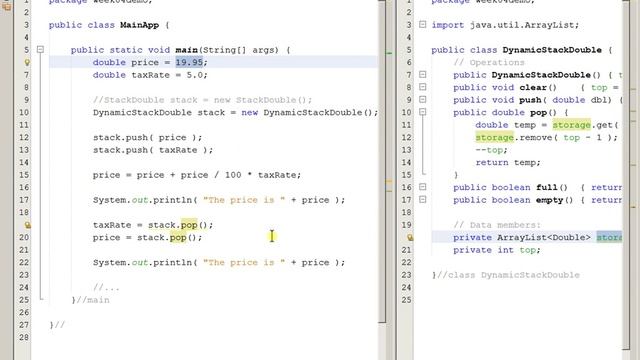Click MainApp editor vertical scrollbar
640x360 pixels.
point(382,161)
